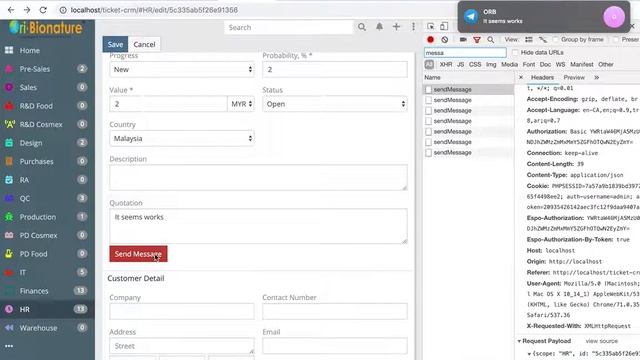
Task: Toggle the network filter funnel icon
Action: click(477, 40)
